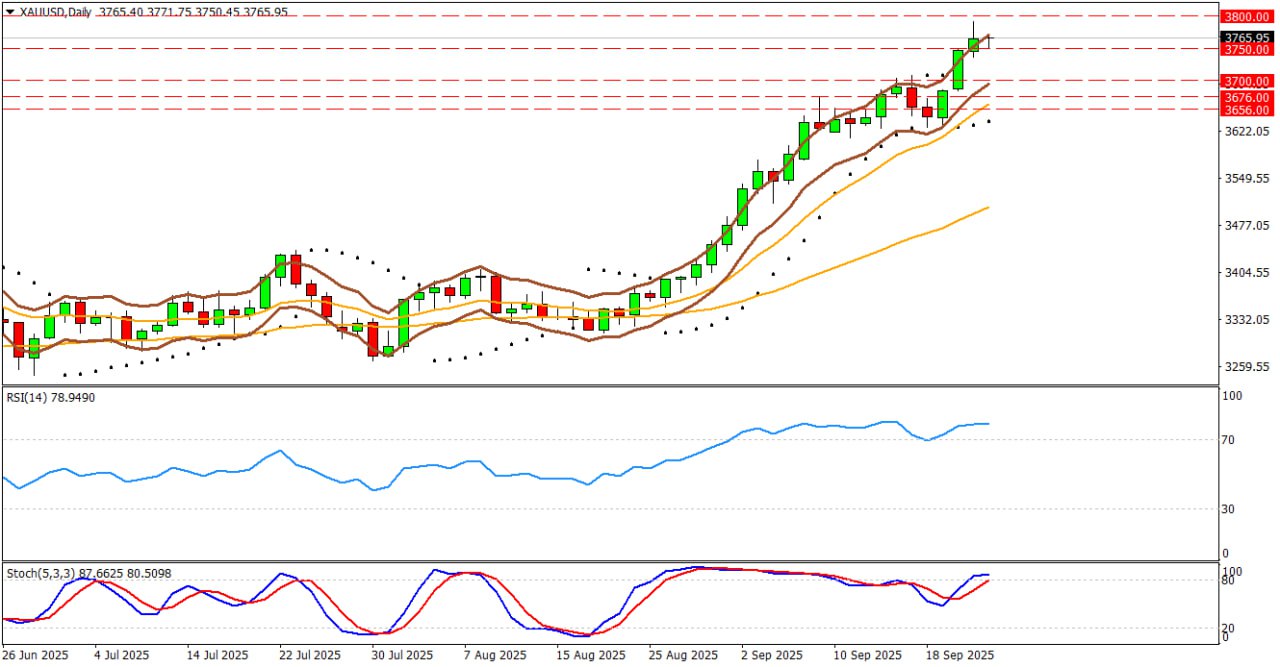Click the 30 Jul 2025 date label
This screenshot has width=1280, height=667.
[402, 655]
